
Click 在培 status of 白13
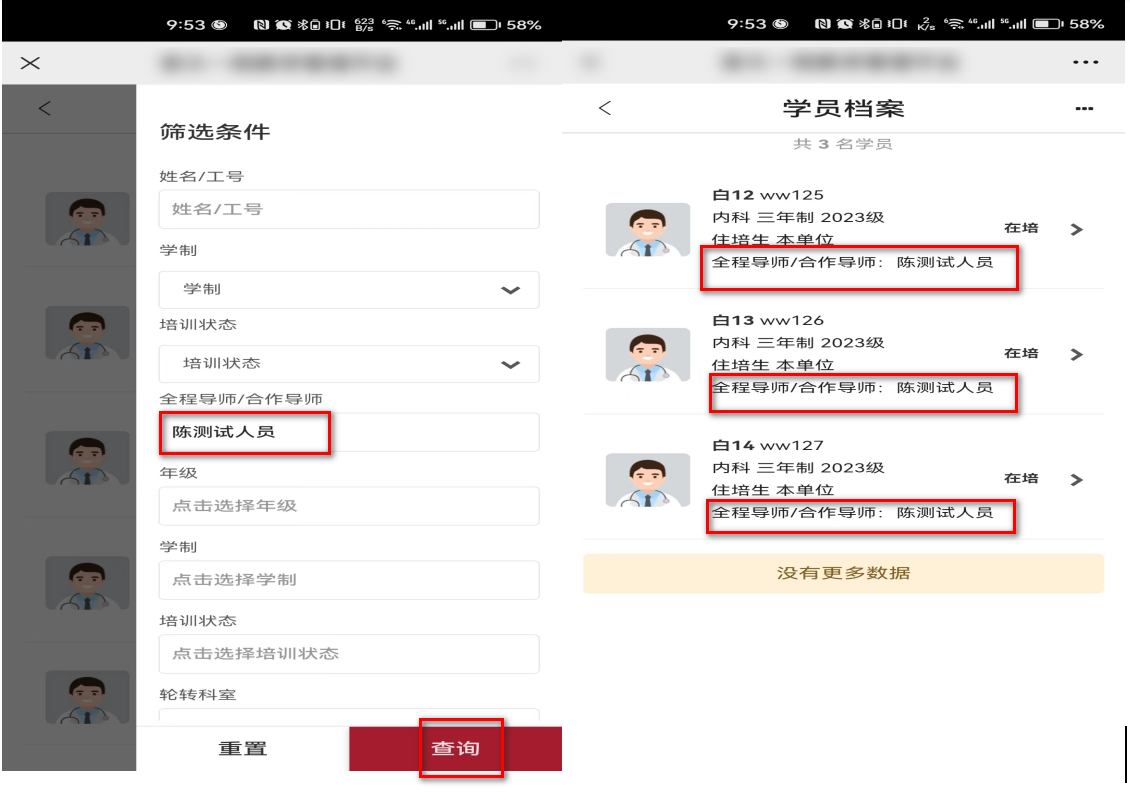click(x=1021, y=353)
